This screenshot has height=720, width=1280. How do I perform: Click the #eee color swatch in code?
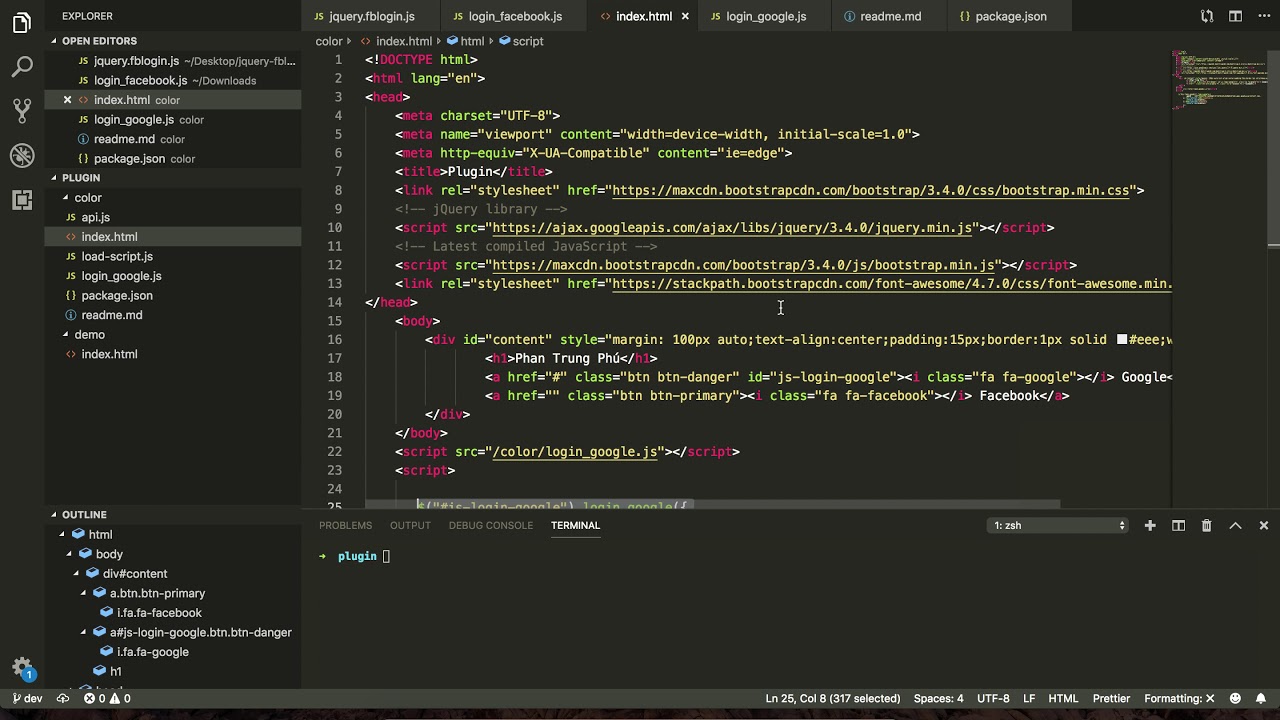coord(1122,340)
